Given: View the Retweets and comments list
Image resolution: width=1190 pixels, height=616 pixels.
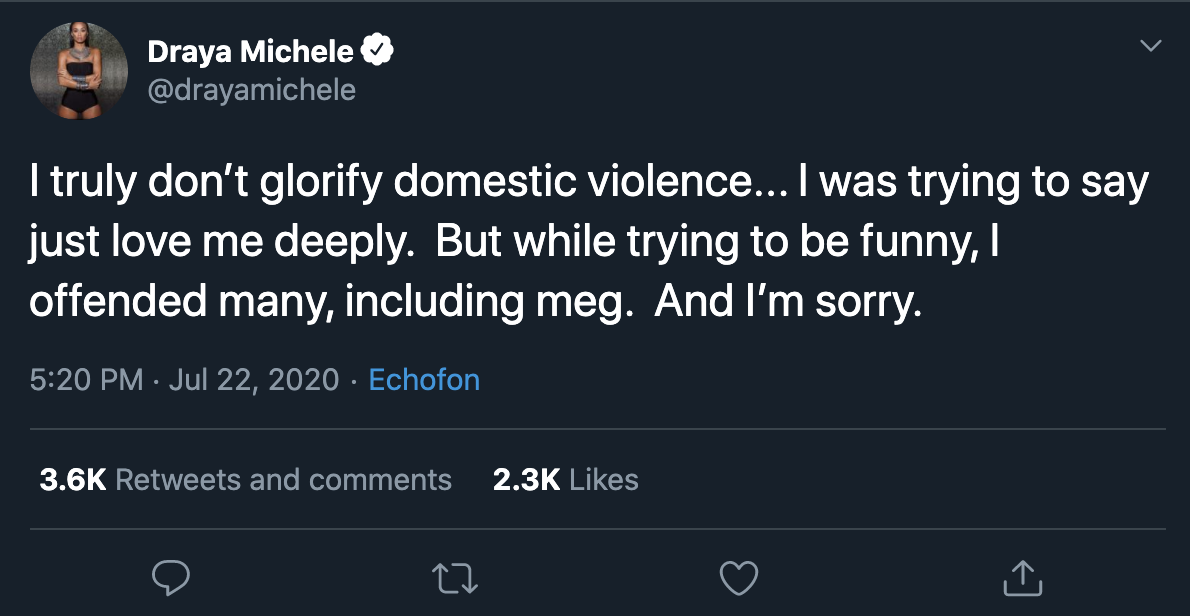Looking at the screenshot, I should coord(284,479).
